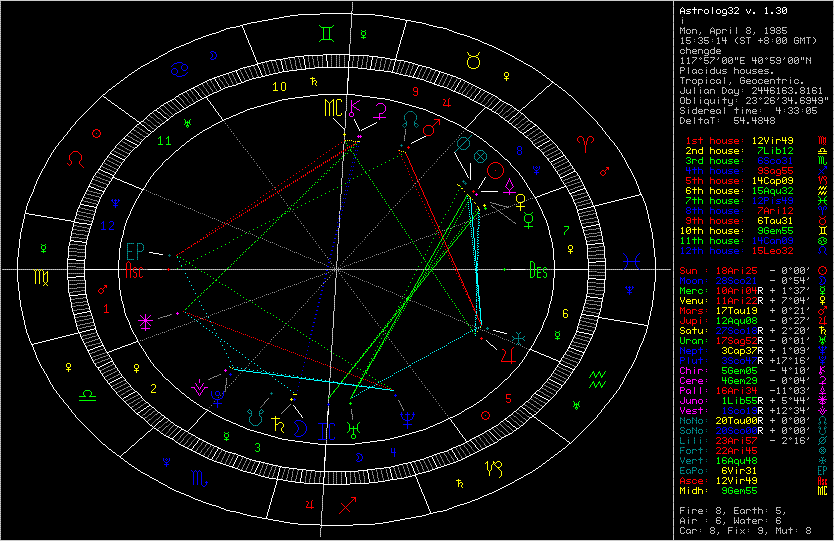Select the red Sagittarius arrow glyph
This screenshot has height=541, width=834.
coord(347,505)
